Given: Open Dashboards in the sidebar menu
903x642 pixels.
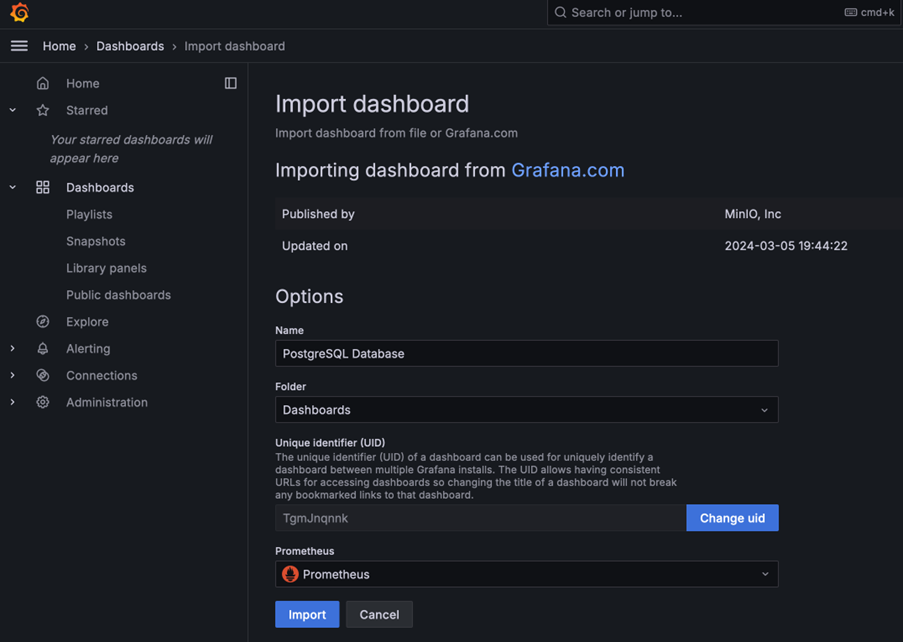Looking at the screenshot, I should (100, 187).
